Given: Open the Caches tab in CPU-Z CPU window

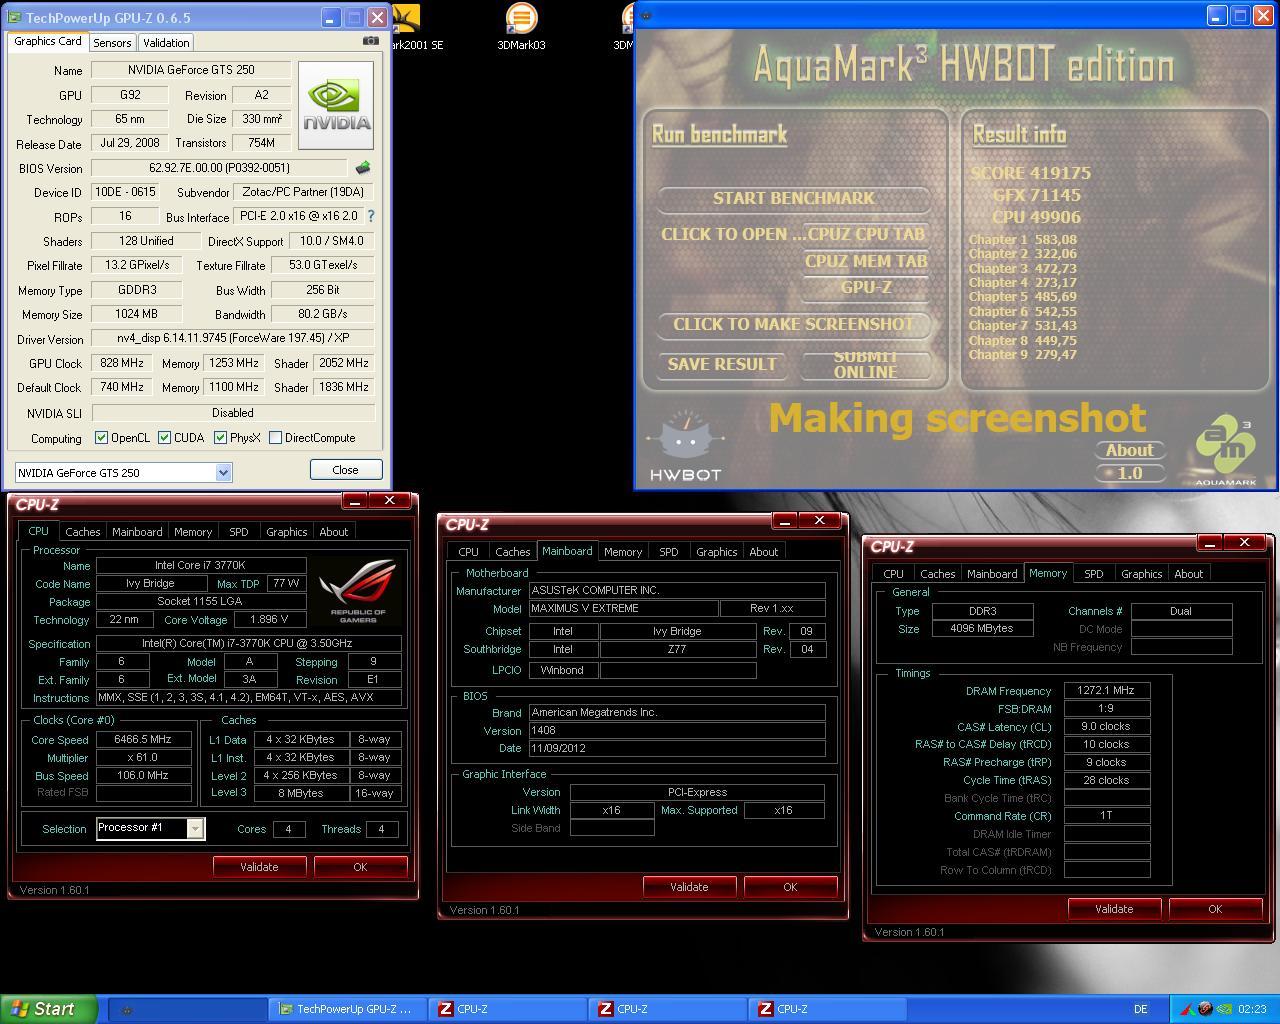Looking at the screenshot, I should click(83, 532).
